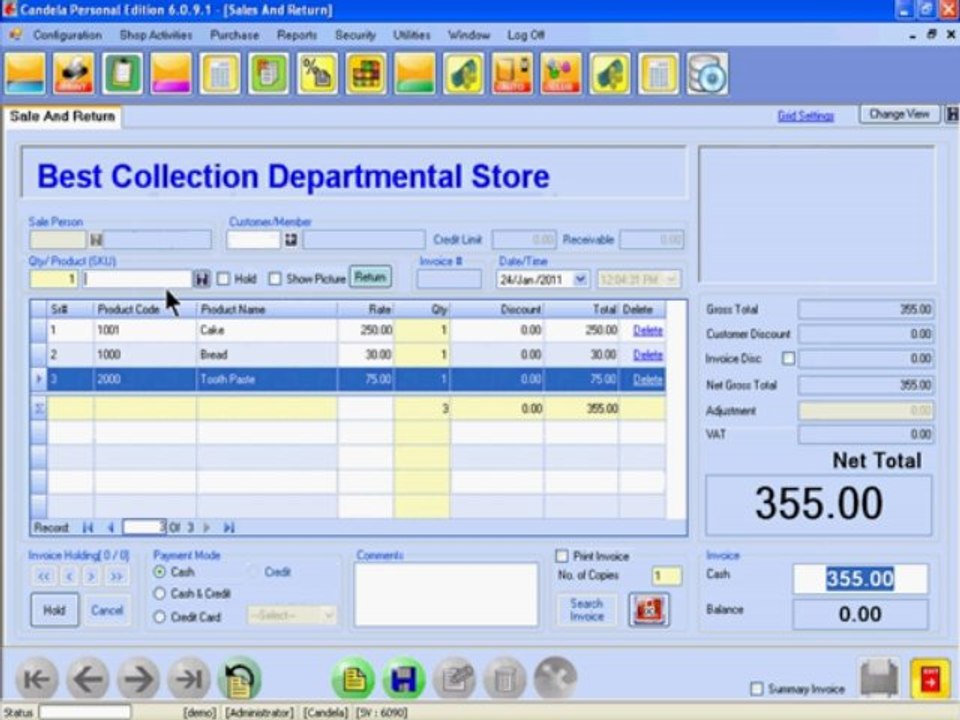
Task: Open the Grid Settings link
Action: tap(806, 115)
